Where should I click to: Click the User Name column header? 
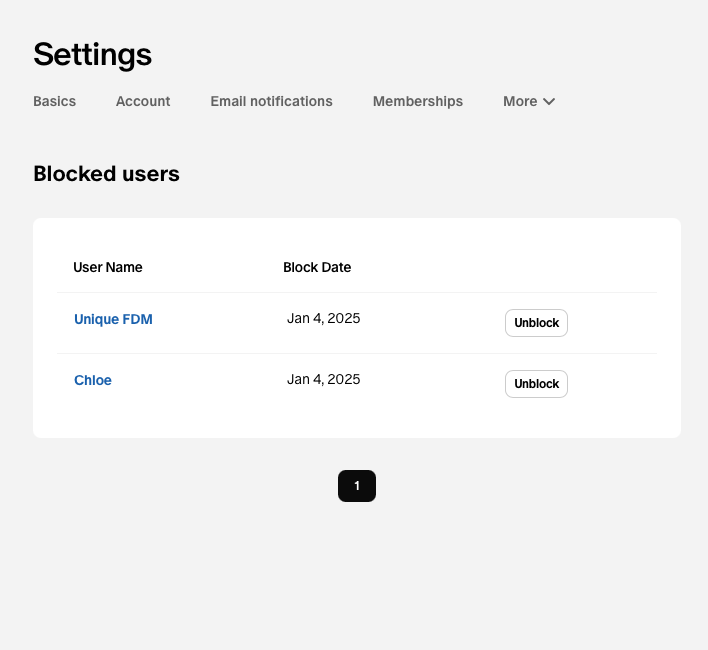click(x=108, y=267)
